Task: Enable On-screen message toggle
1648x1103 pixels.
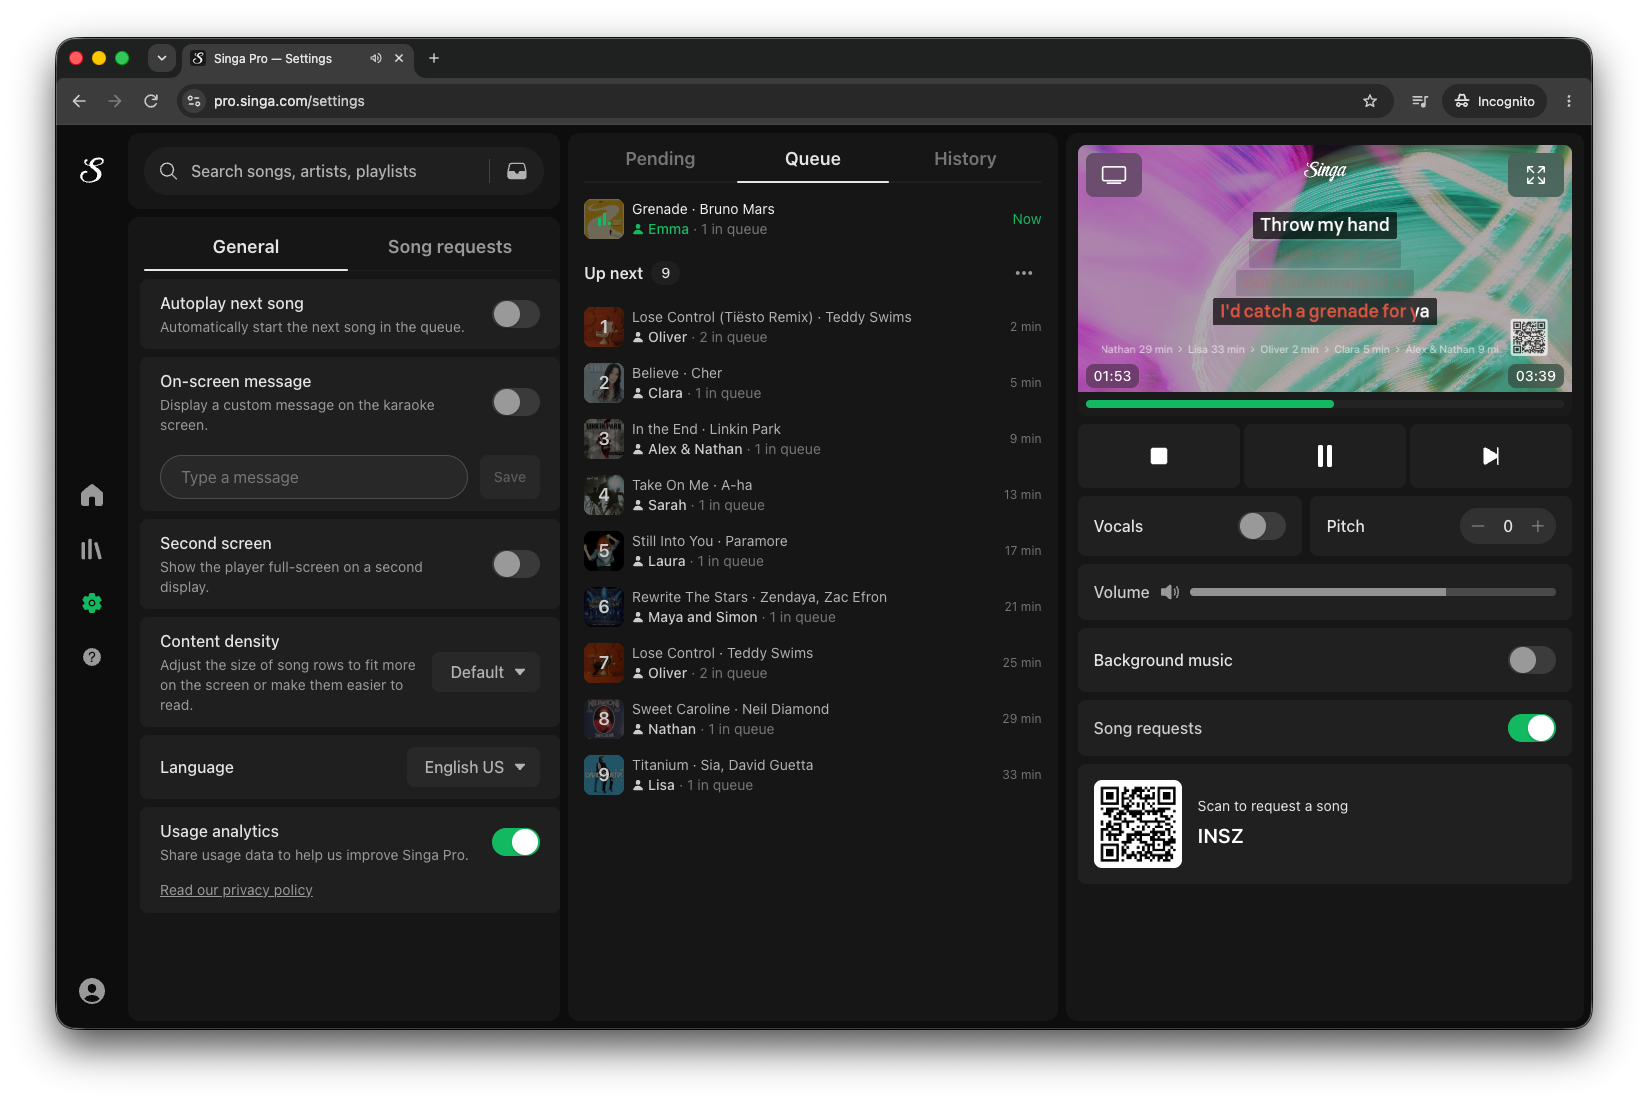Action: (x=516, y=402)
